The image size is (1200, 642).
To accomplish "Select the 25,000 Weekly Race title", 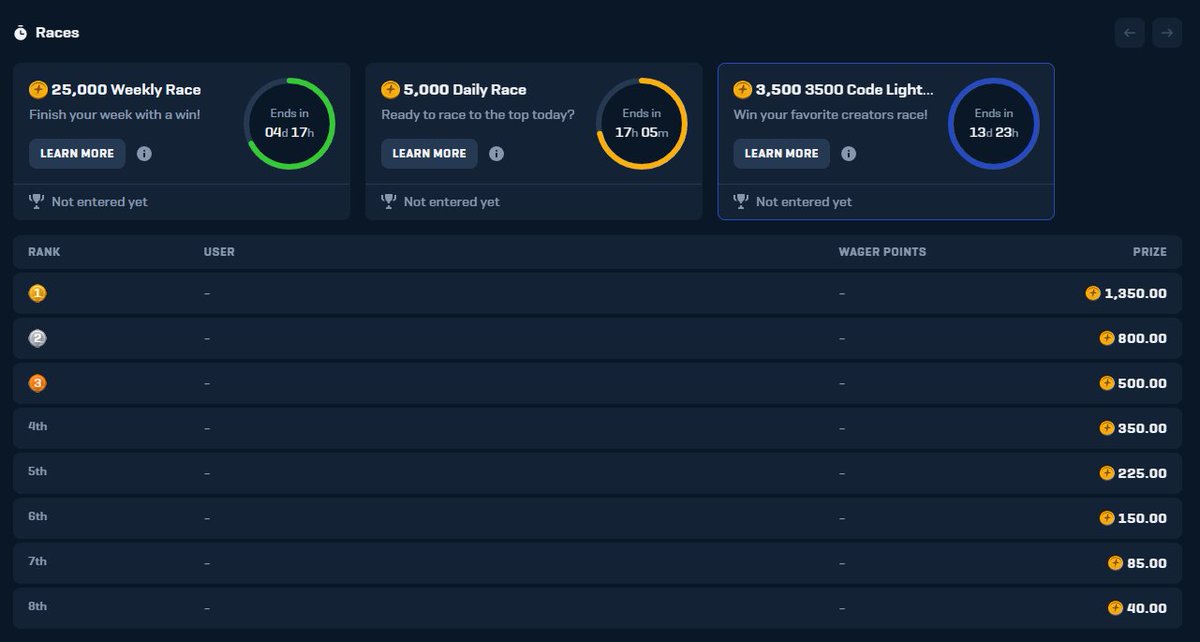I will pyautogui.click(x=127, y=90).
